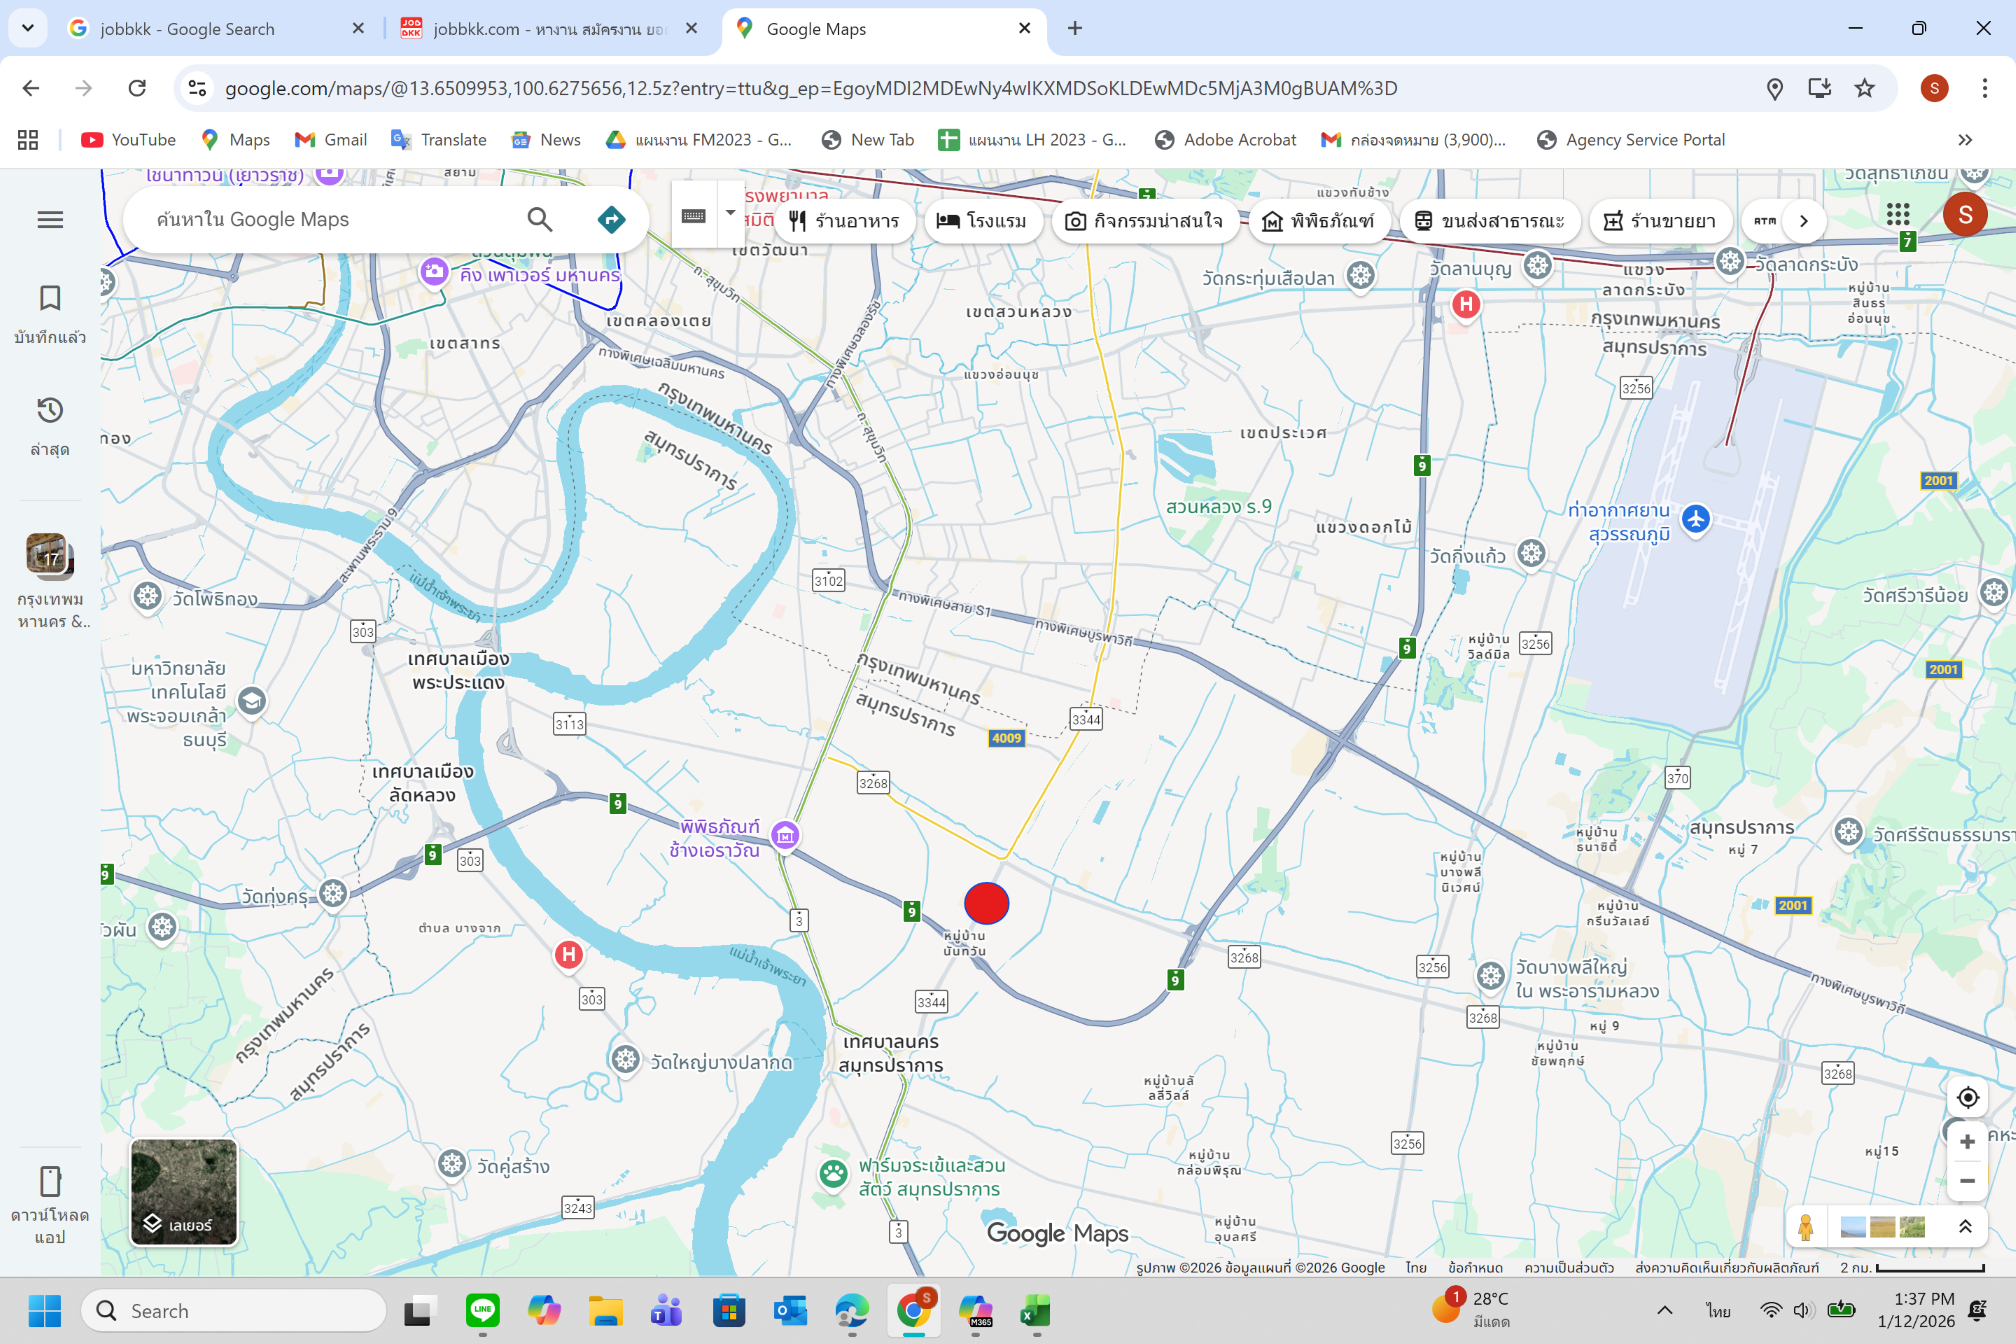Viewport: 2016px width, 1344px height.
Task: Open Recents history icon in sidebar
Action: coord(50,411)
